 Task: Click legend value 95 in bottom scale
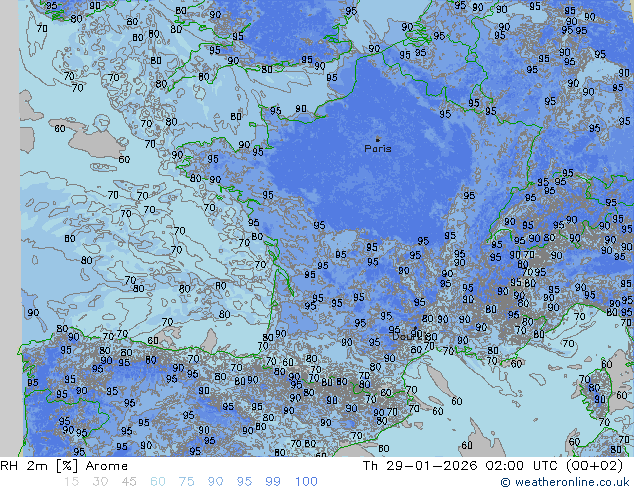pos(244,482)
